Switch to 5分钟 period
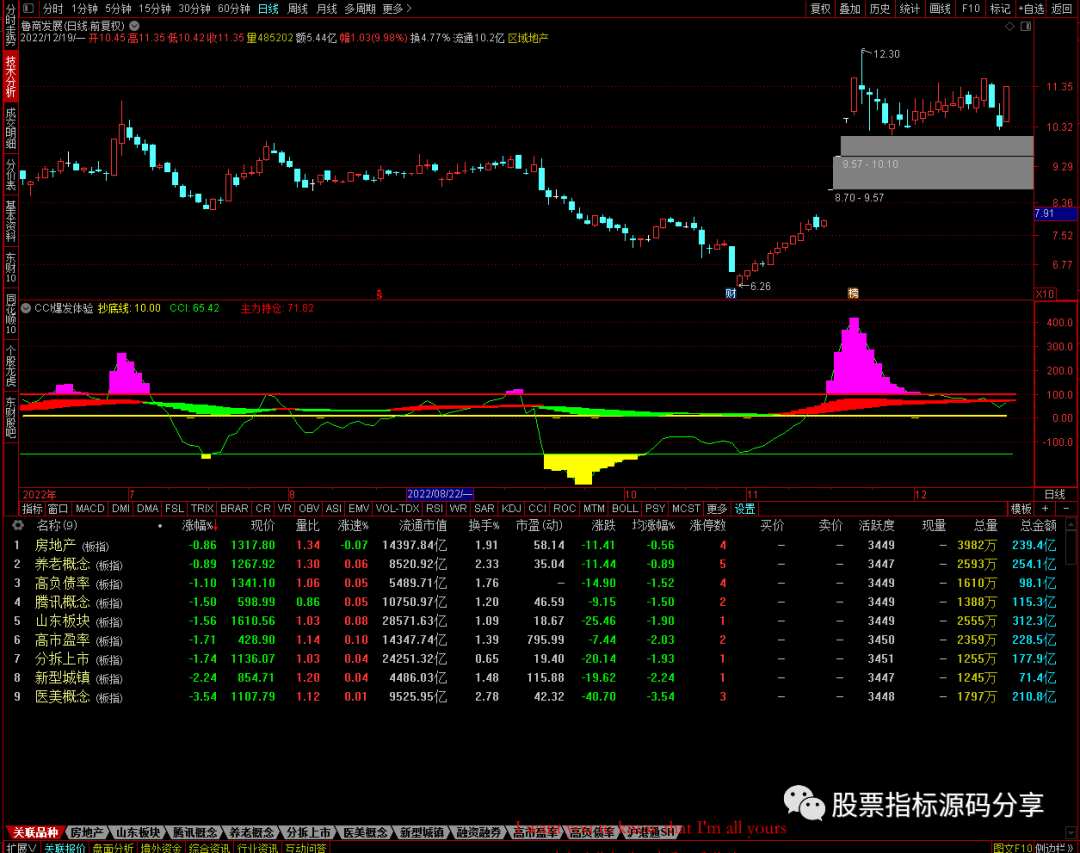The image size is (1080, 853). point(118,8)
